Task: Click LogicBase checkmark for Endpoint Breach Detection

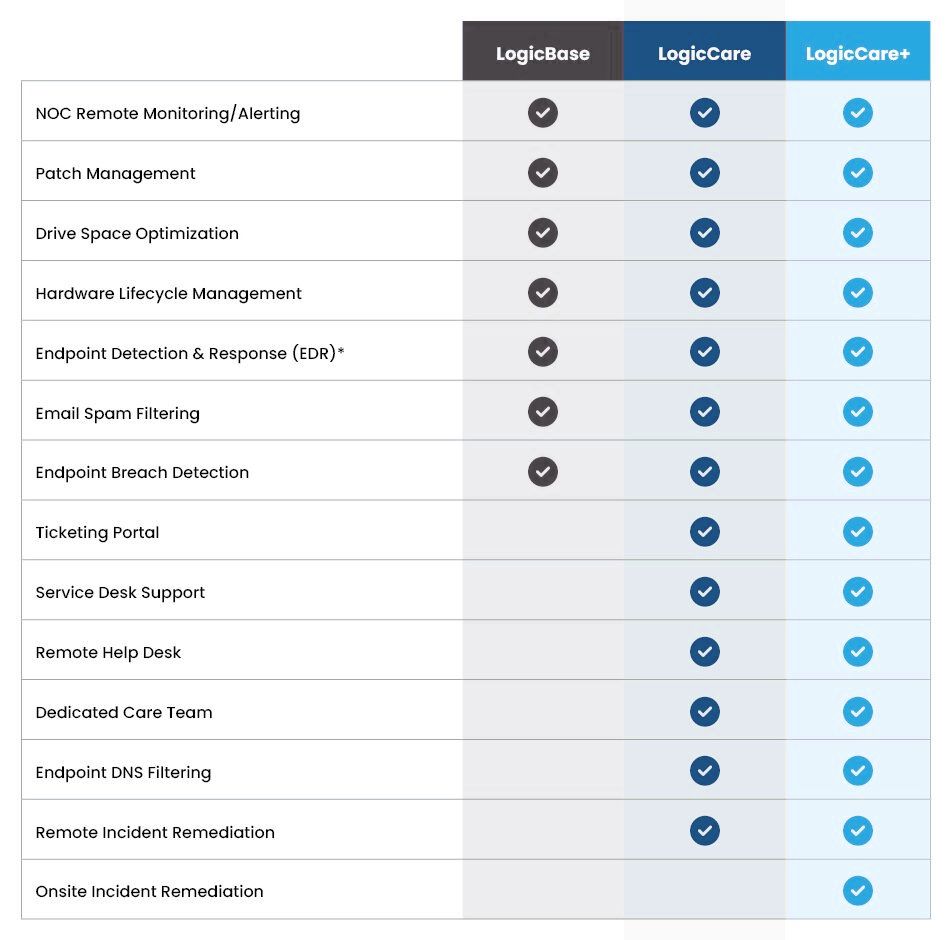Action: pos(543,472)
